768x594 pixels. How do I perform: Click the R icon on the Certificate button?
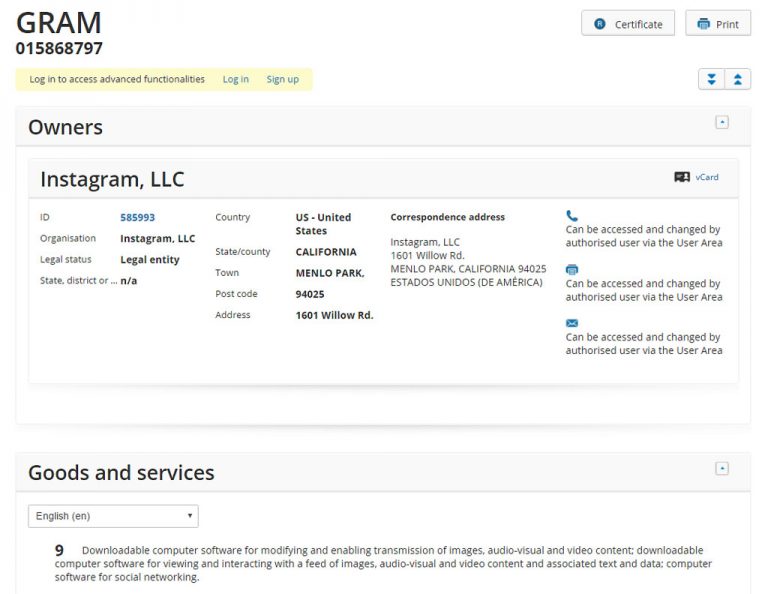tap(600, 24)
